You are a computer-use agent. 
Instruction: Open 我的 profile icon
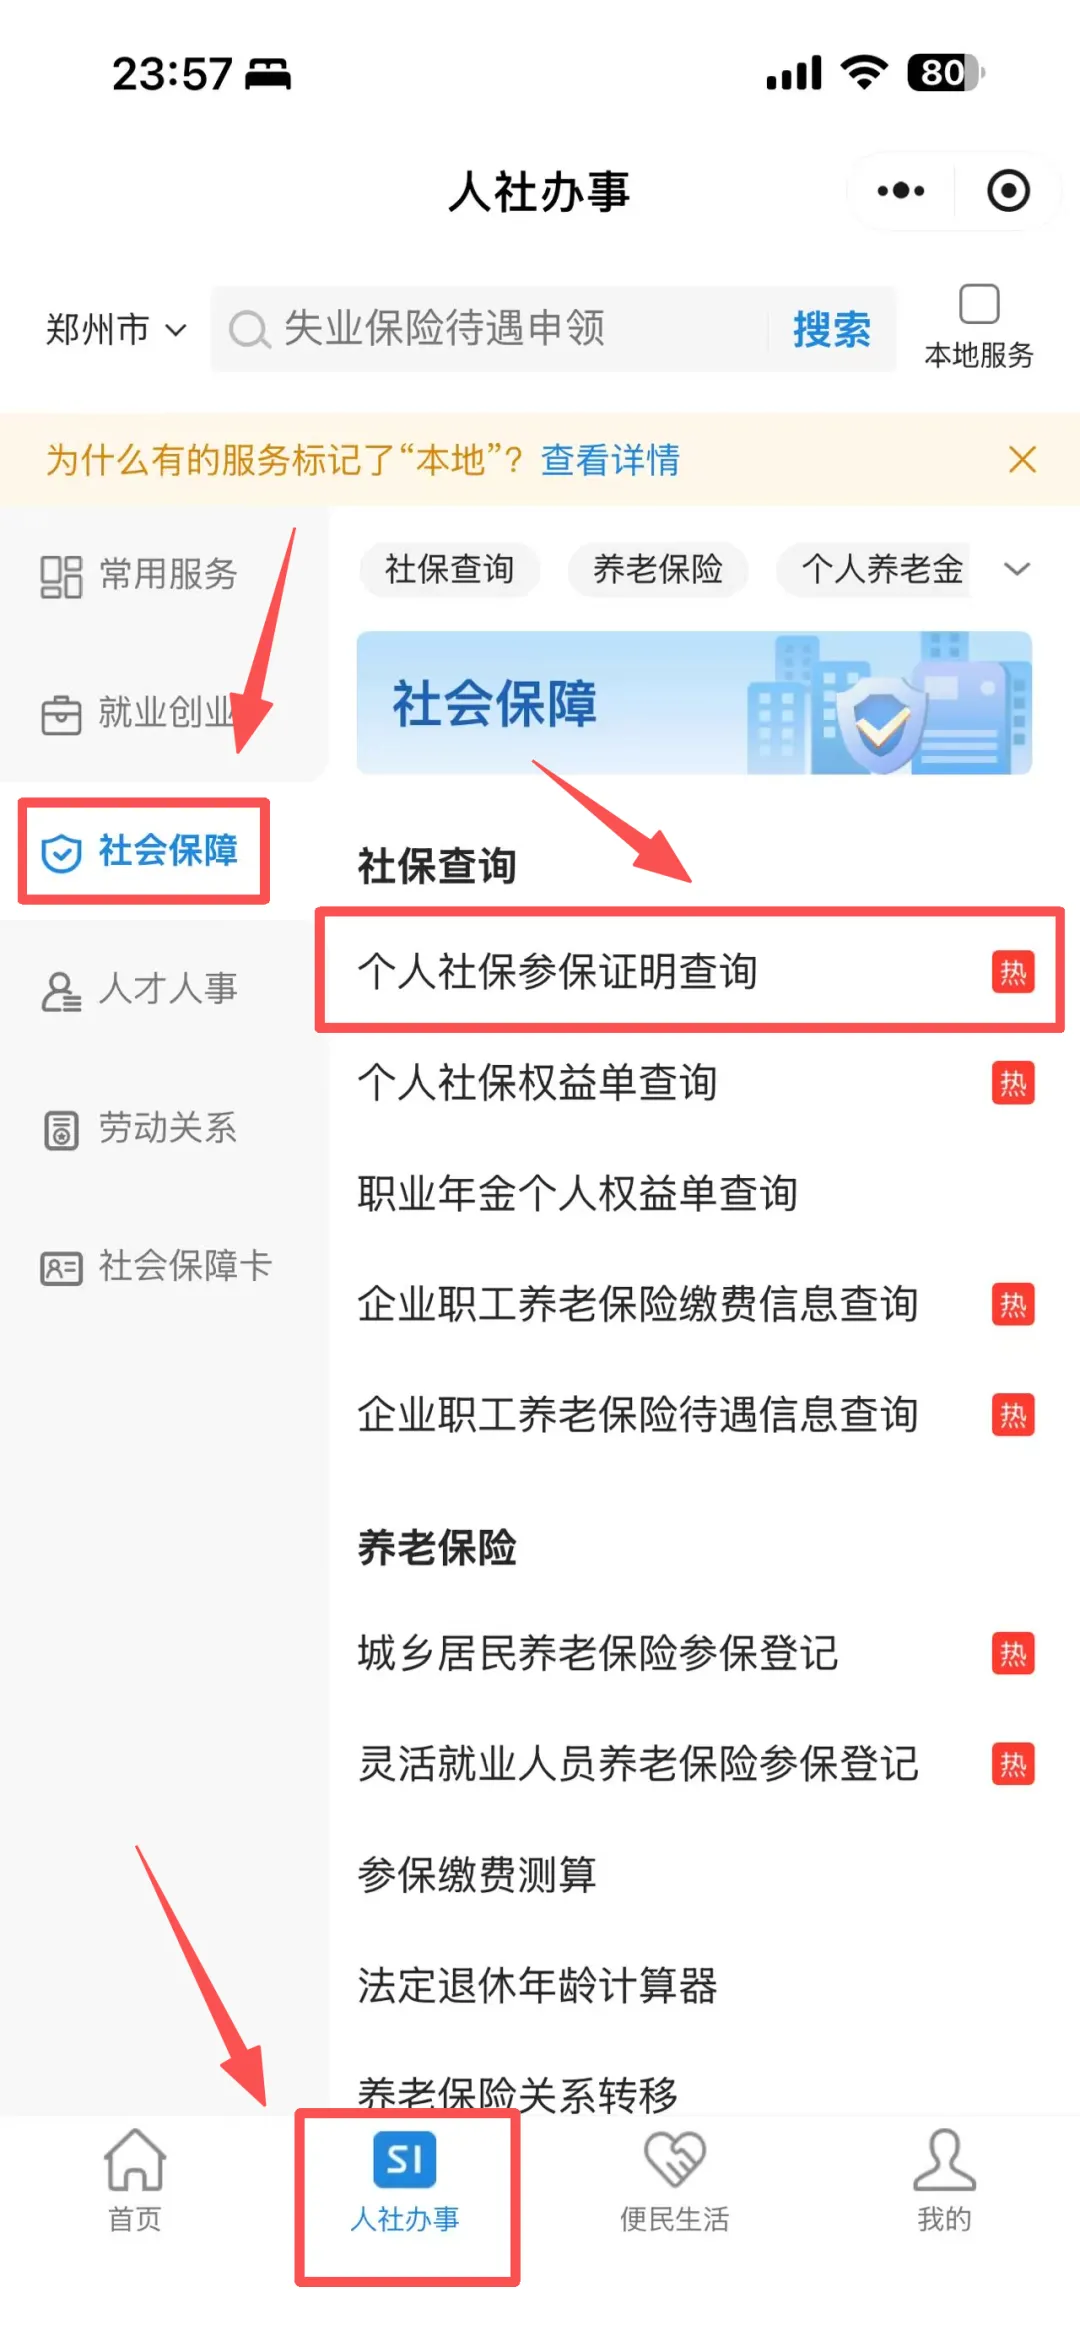[944, 2159]
